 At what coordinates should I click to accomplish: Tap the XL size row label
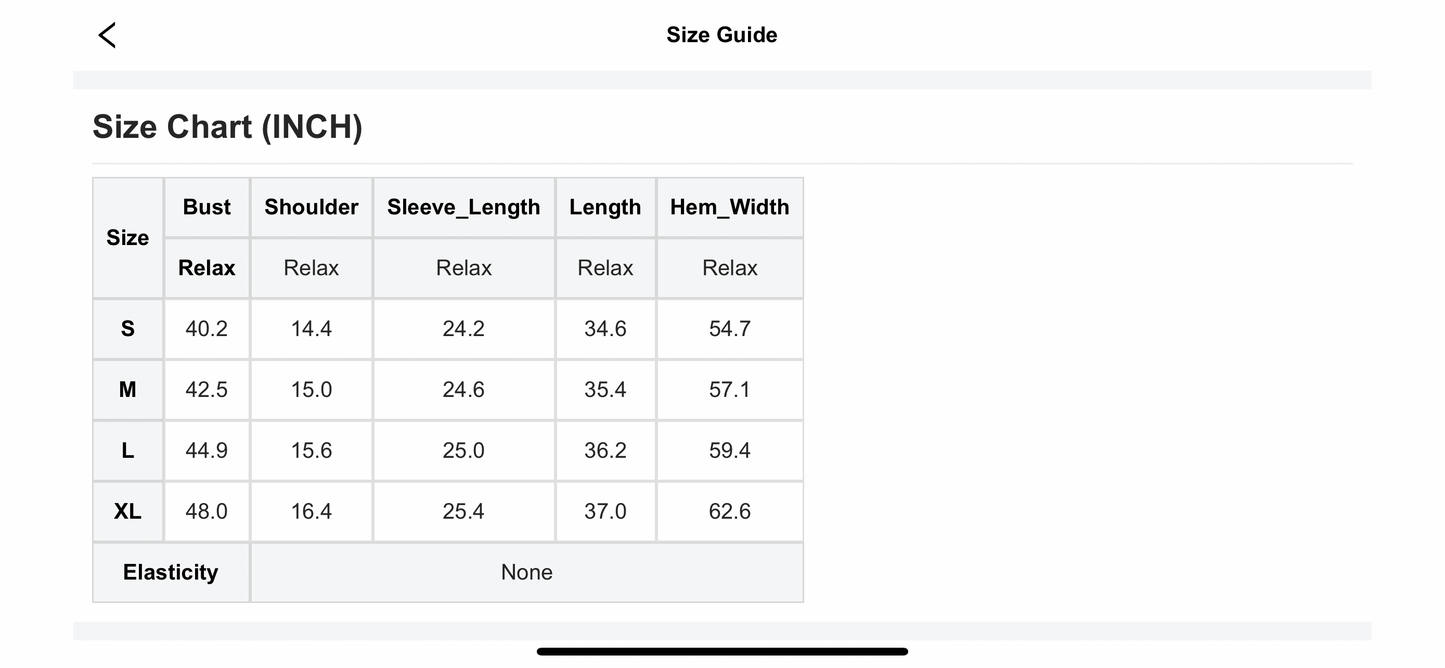pyautogui.click(x=128, y=512)
